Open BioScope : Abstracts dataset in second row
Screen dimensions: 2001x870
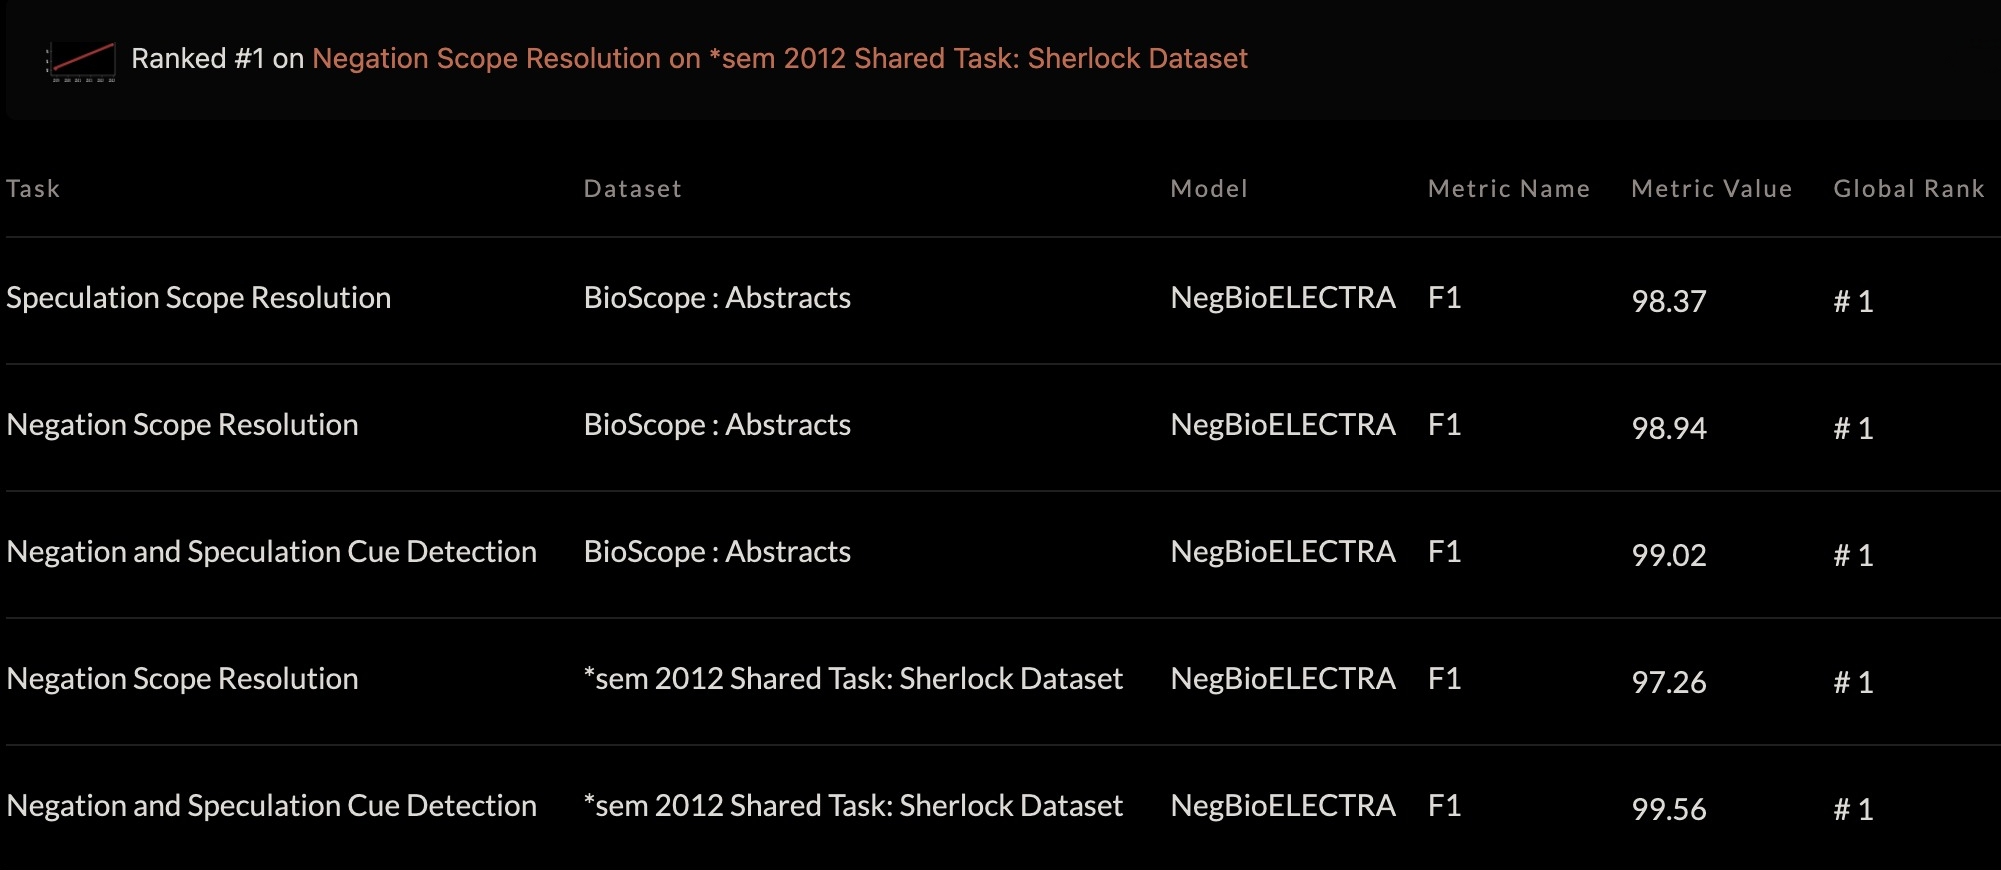click(x=717, y=425)
